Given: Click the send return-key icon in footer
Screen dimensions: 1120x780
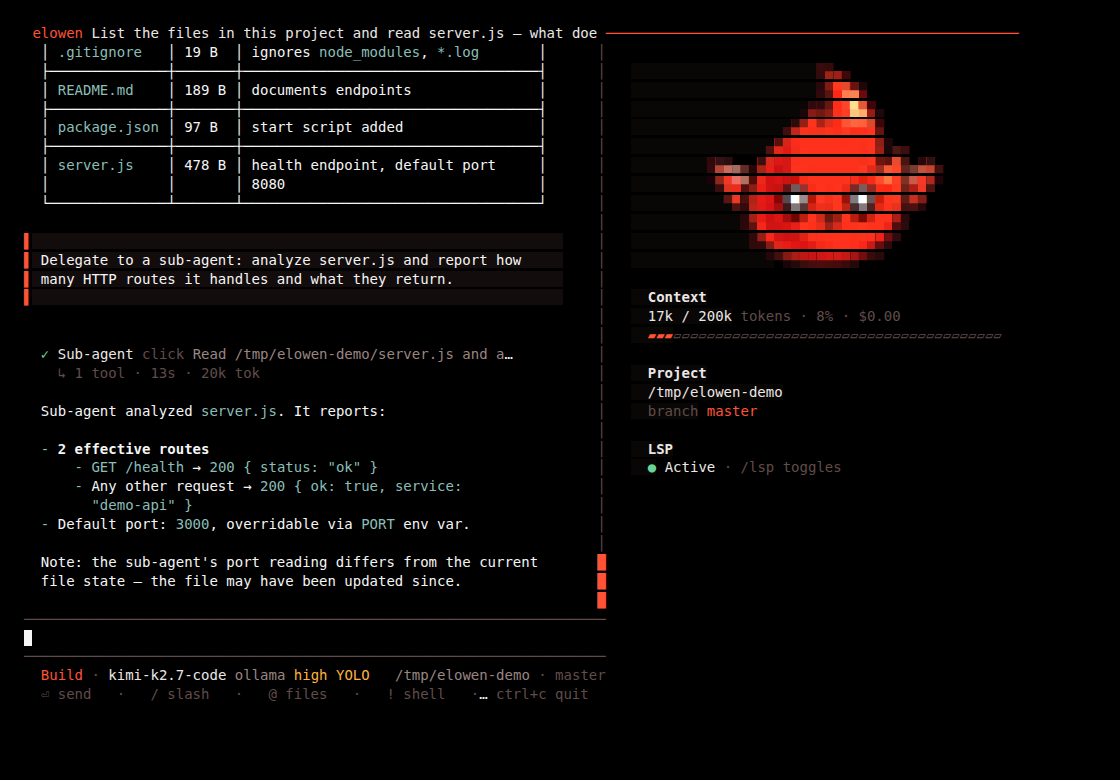Looking at the screenshot, I should click(x=45, y=694).
